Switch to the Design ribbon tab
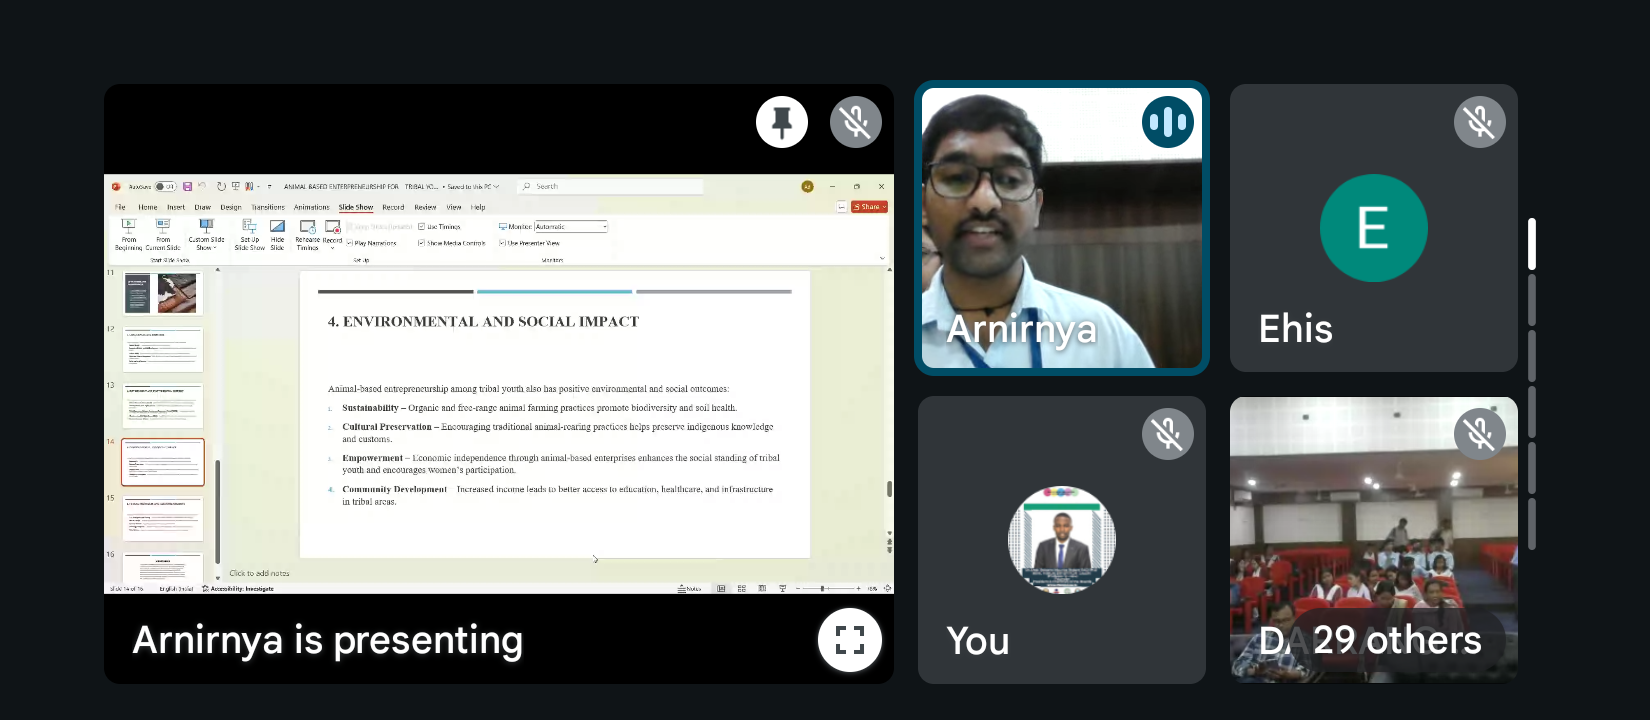This screenshot has width=1650, height=720. 231,207
